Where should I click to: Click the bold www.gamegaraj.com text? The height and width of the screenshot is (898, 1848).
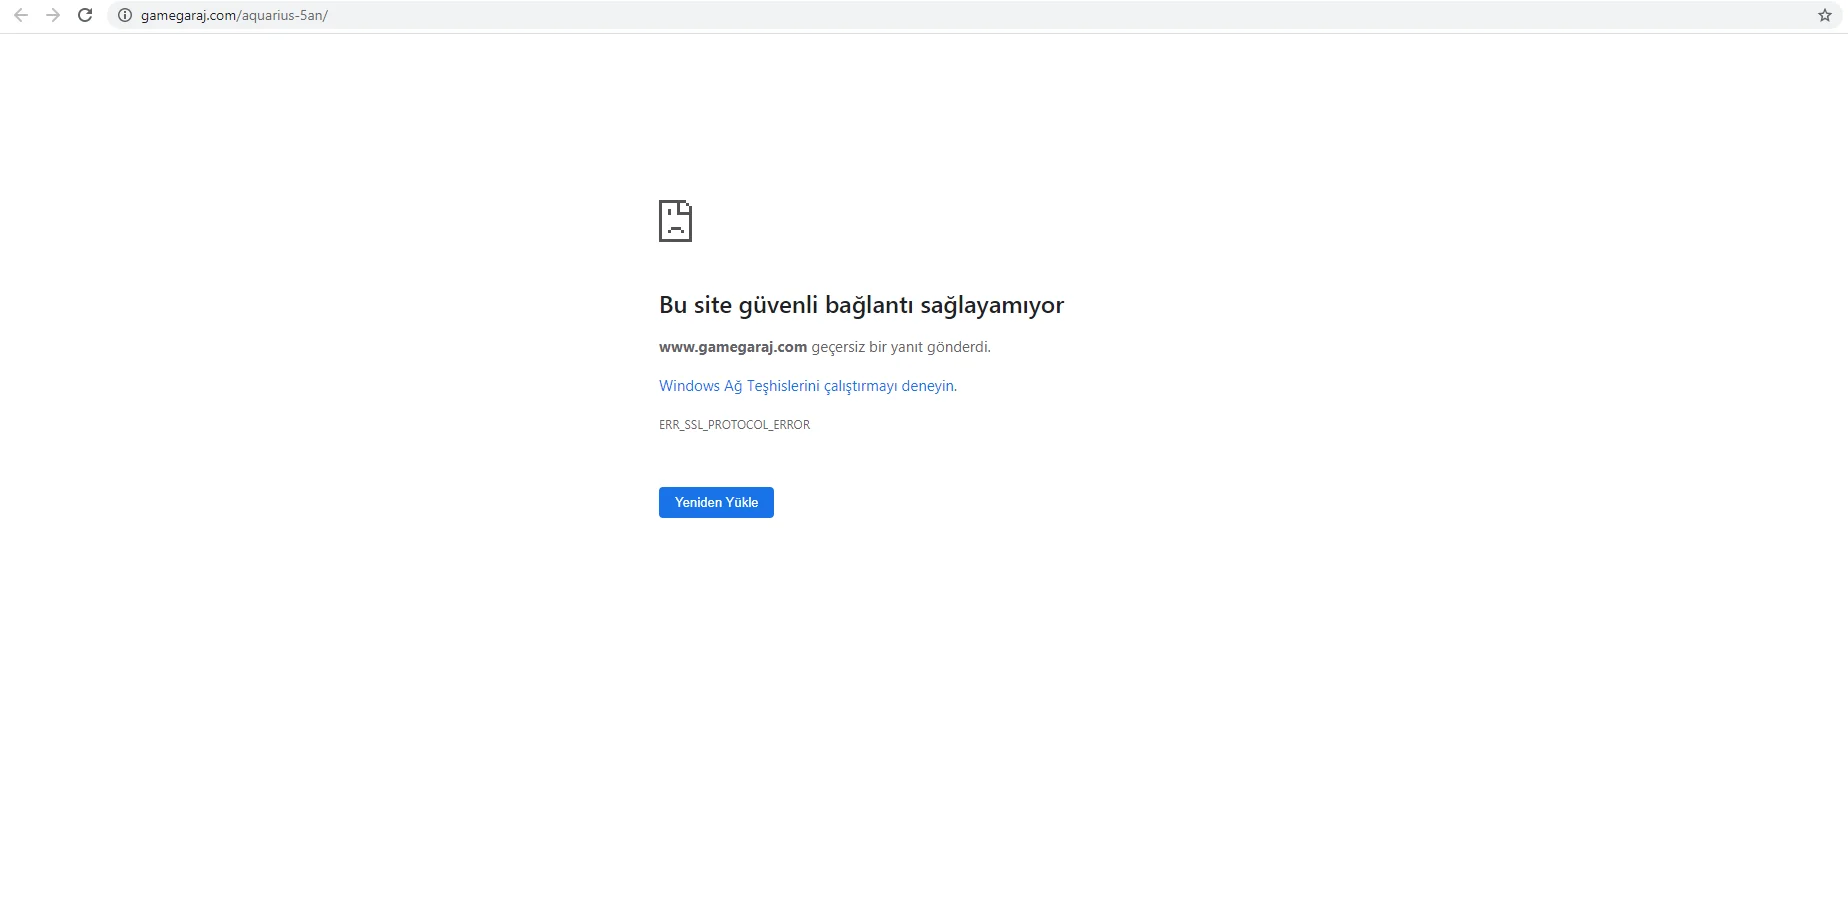733,347
